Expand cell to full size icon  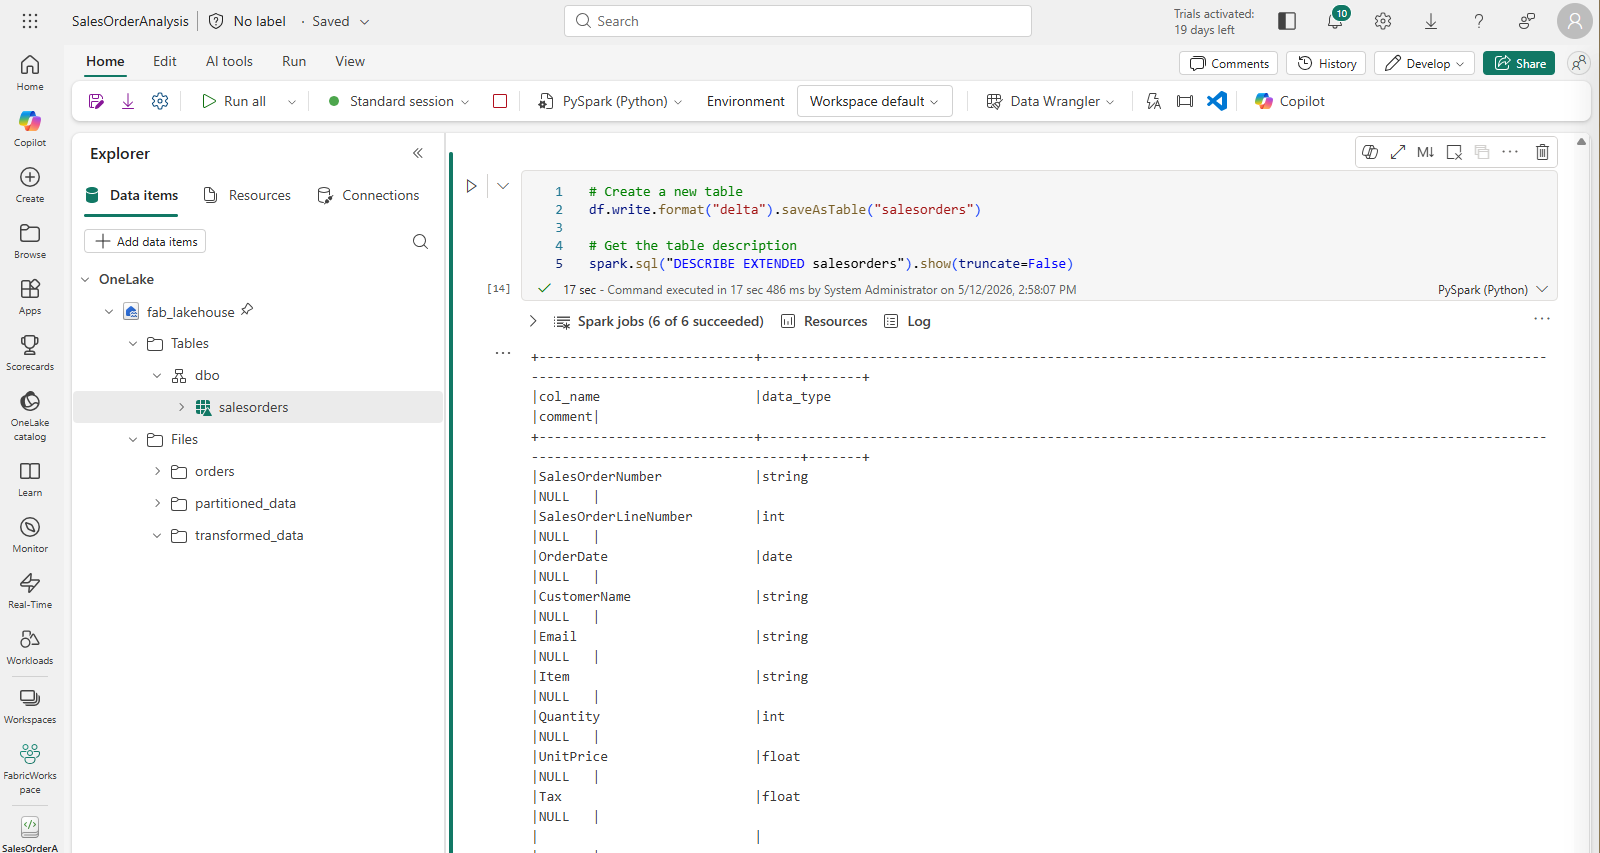click(x=1398, y=152)
